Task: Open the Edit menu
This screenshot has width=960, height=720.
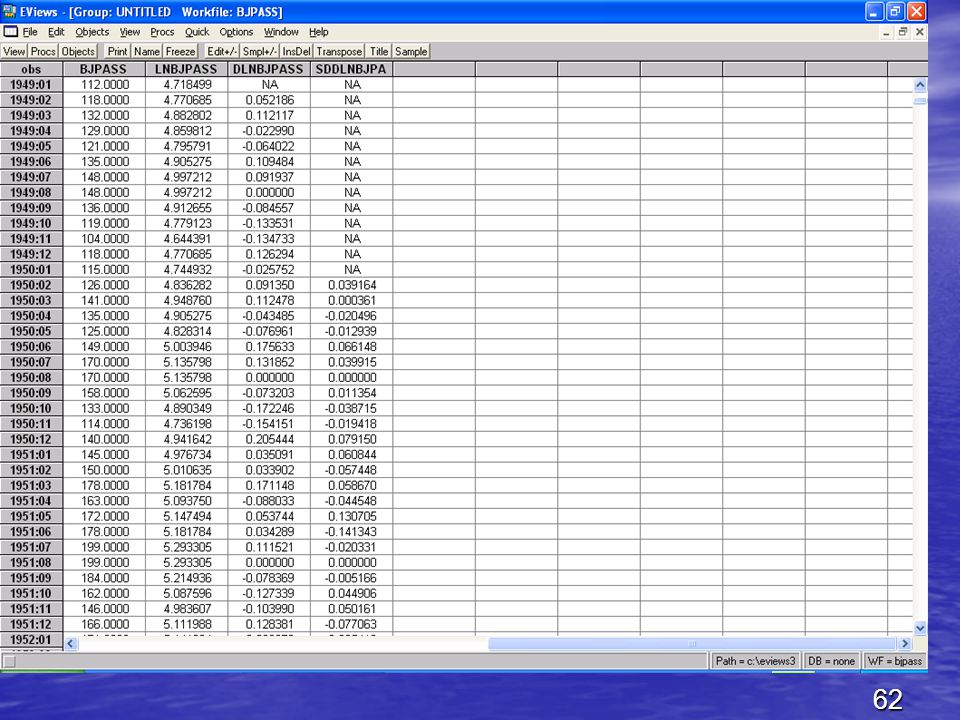Action: [56, 32]
